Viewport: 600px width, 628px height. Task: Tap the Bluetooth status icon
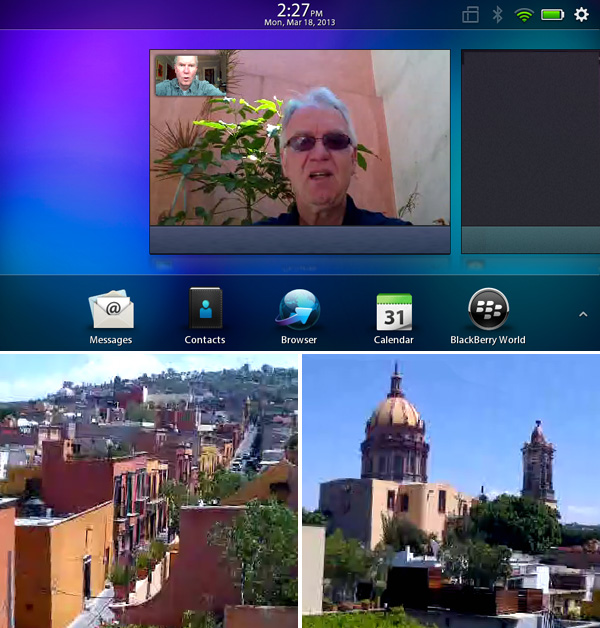(x=497, y=15)
